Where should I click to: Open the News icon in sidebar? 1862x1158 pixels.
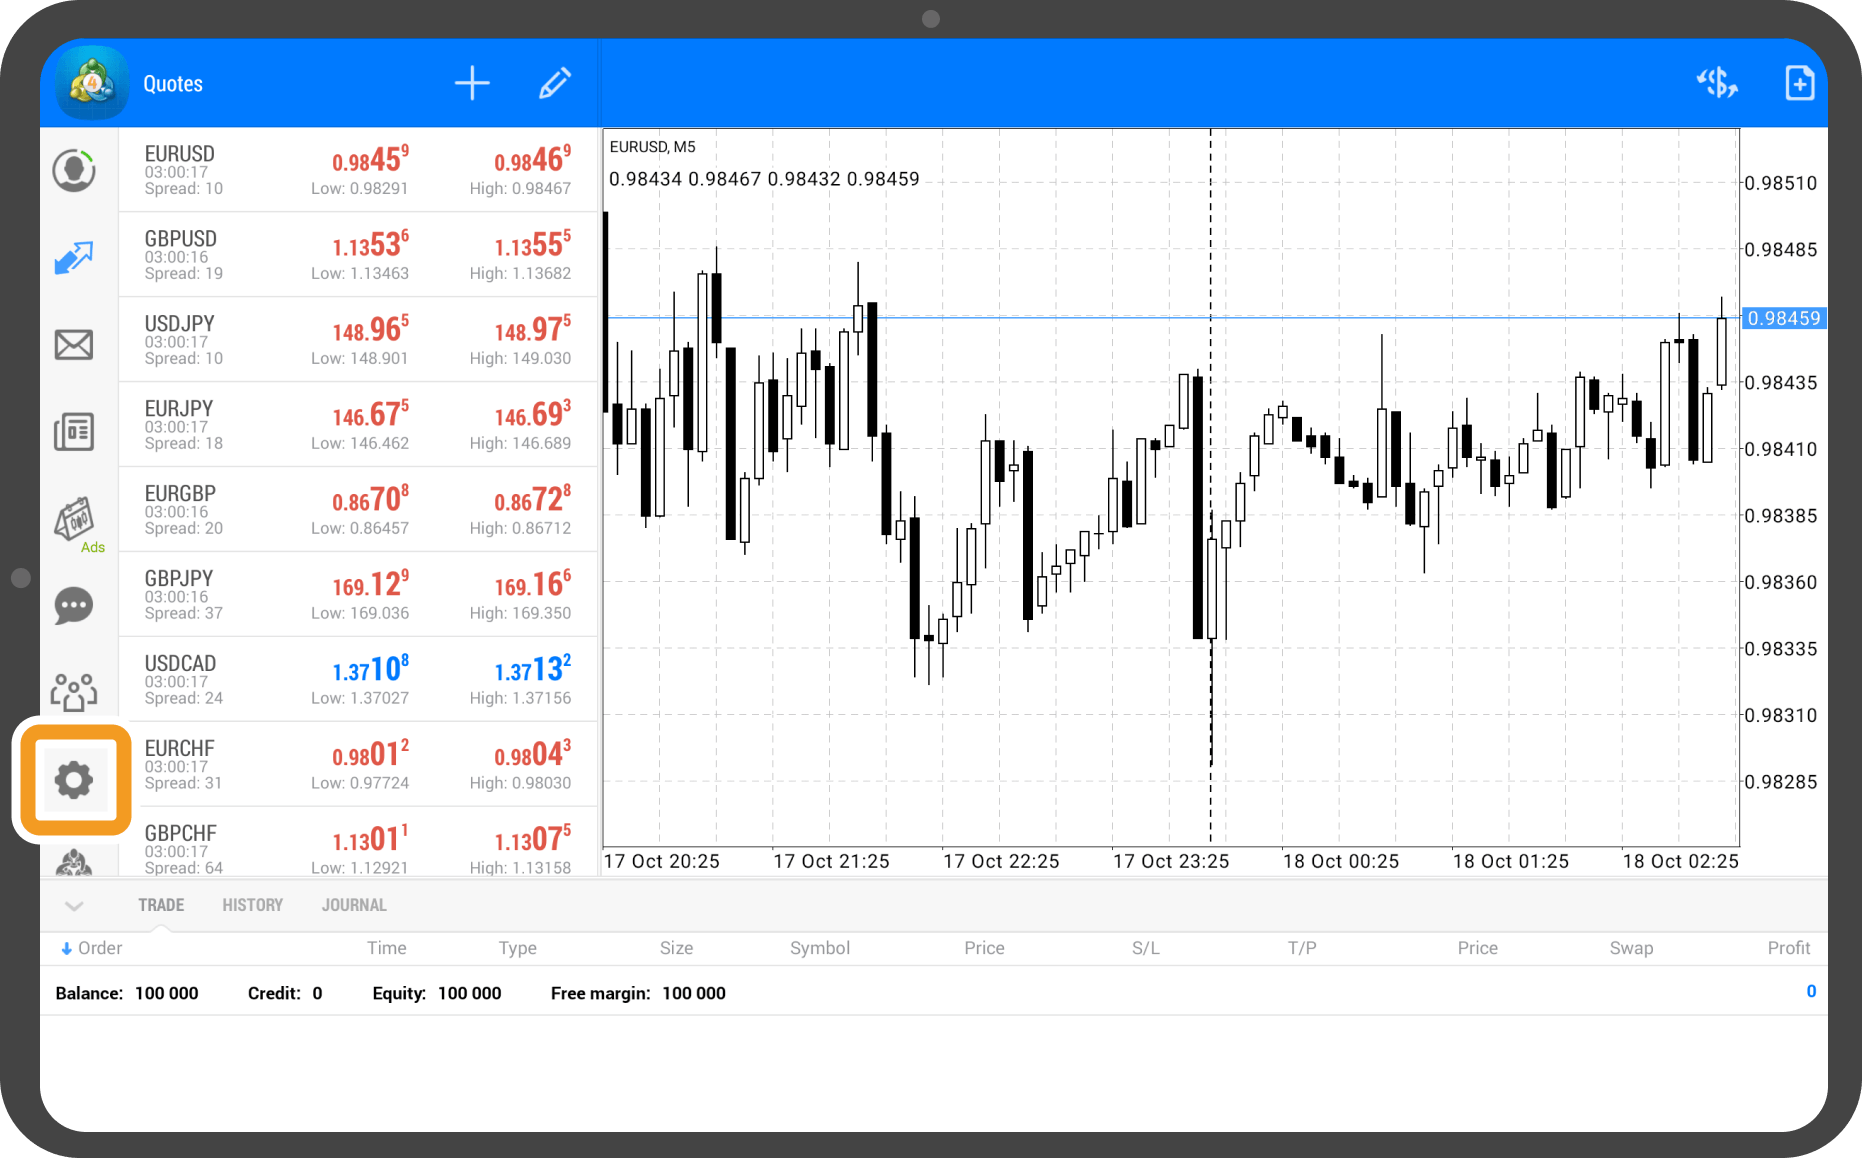coord(74,432)
